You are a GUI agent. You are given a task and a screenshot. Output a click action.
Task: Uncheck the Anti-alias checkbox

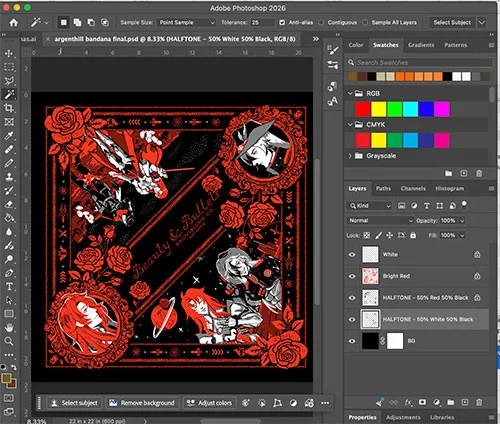point(282,23)
